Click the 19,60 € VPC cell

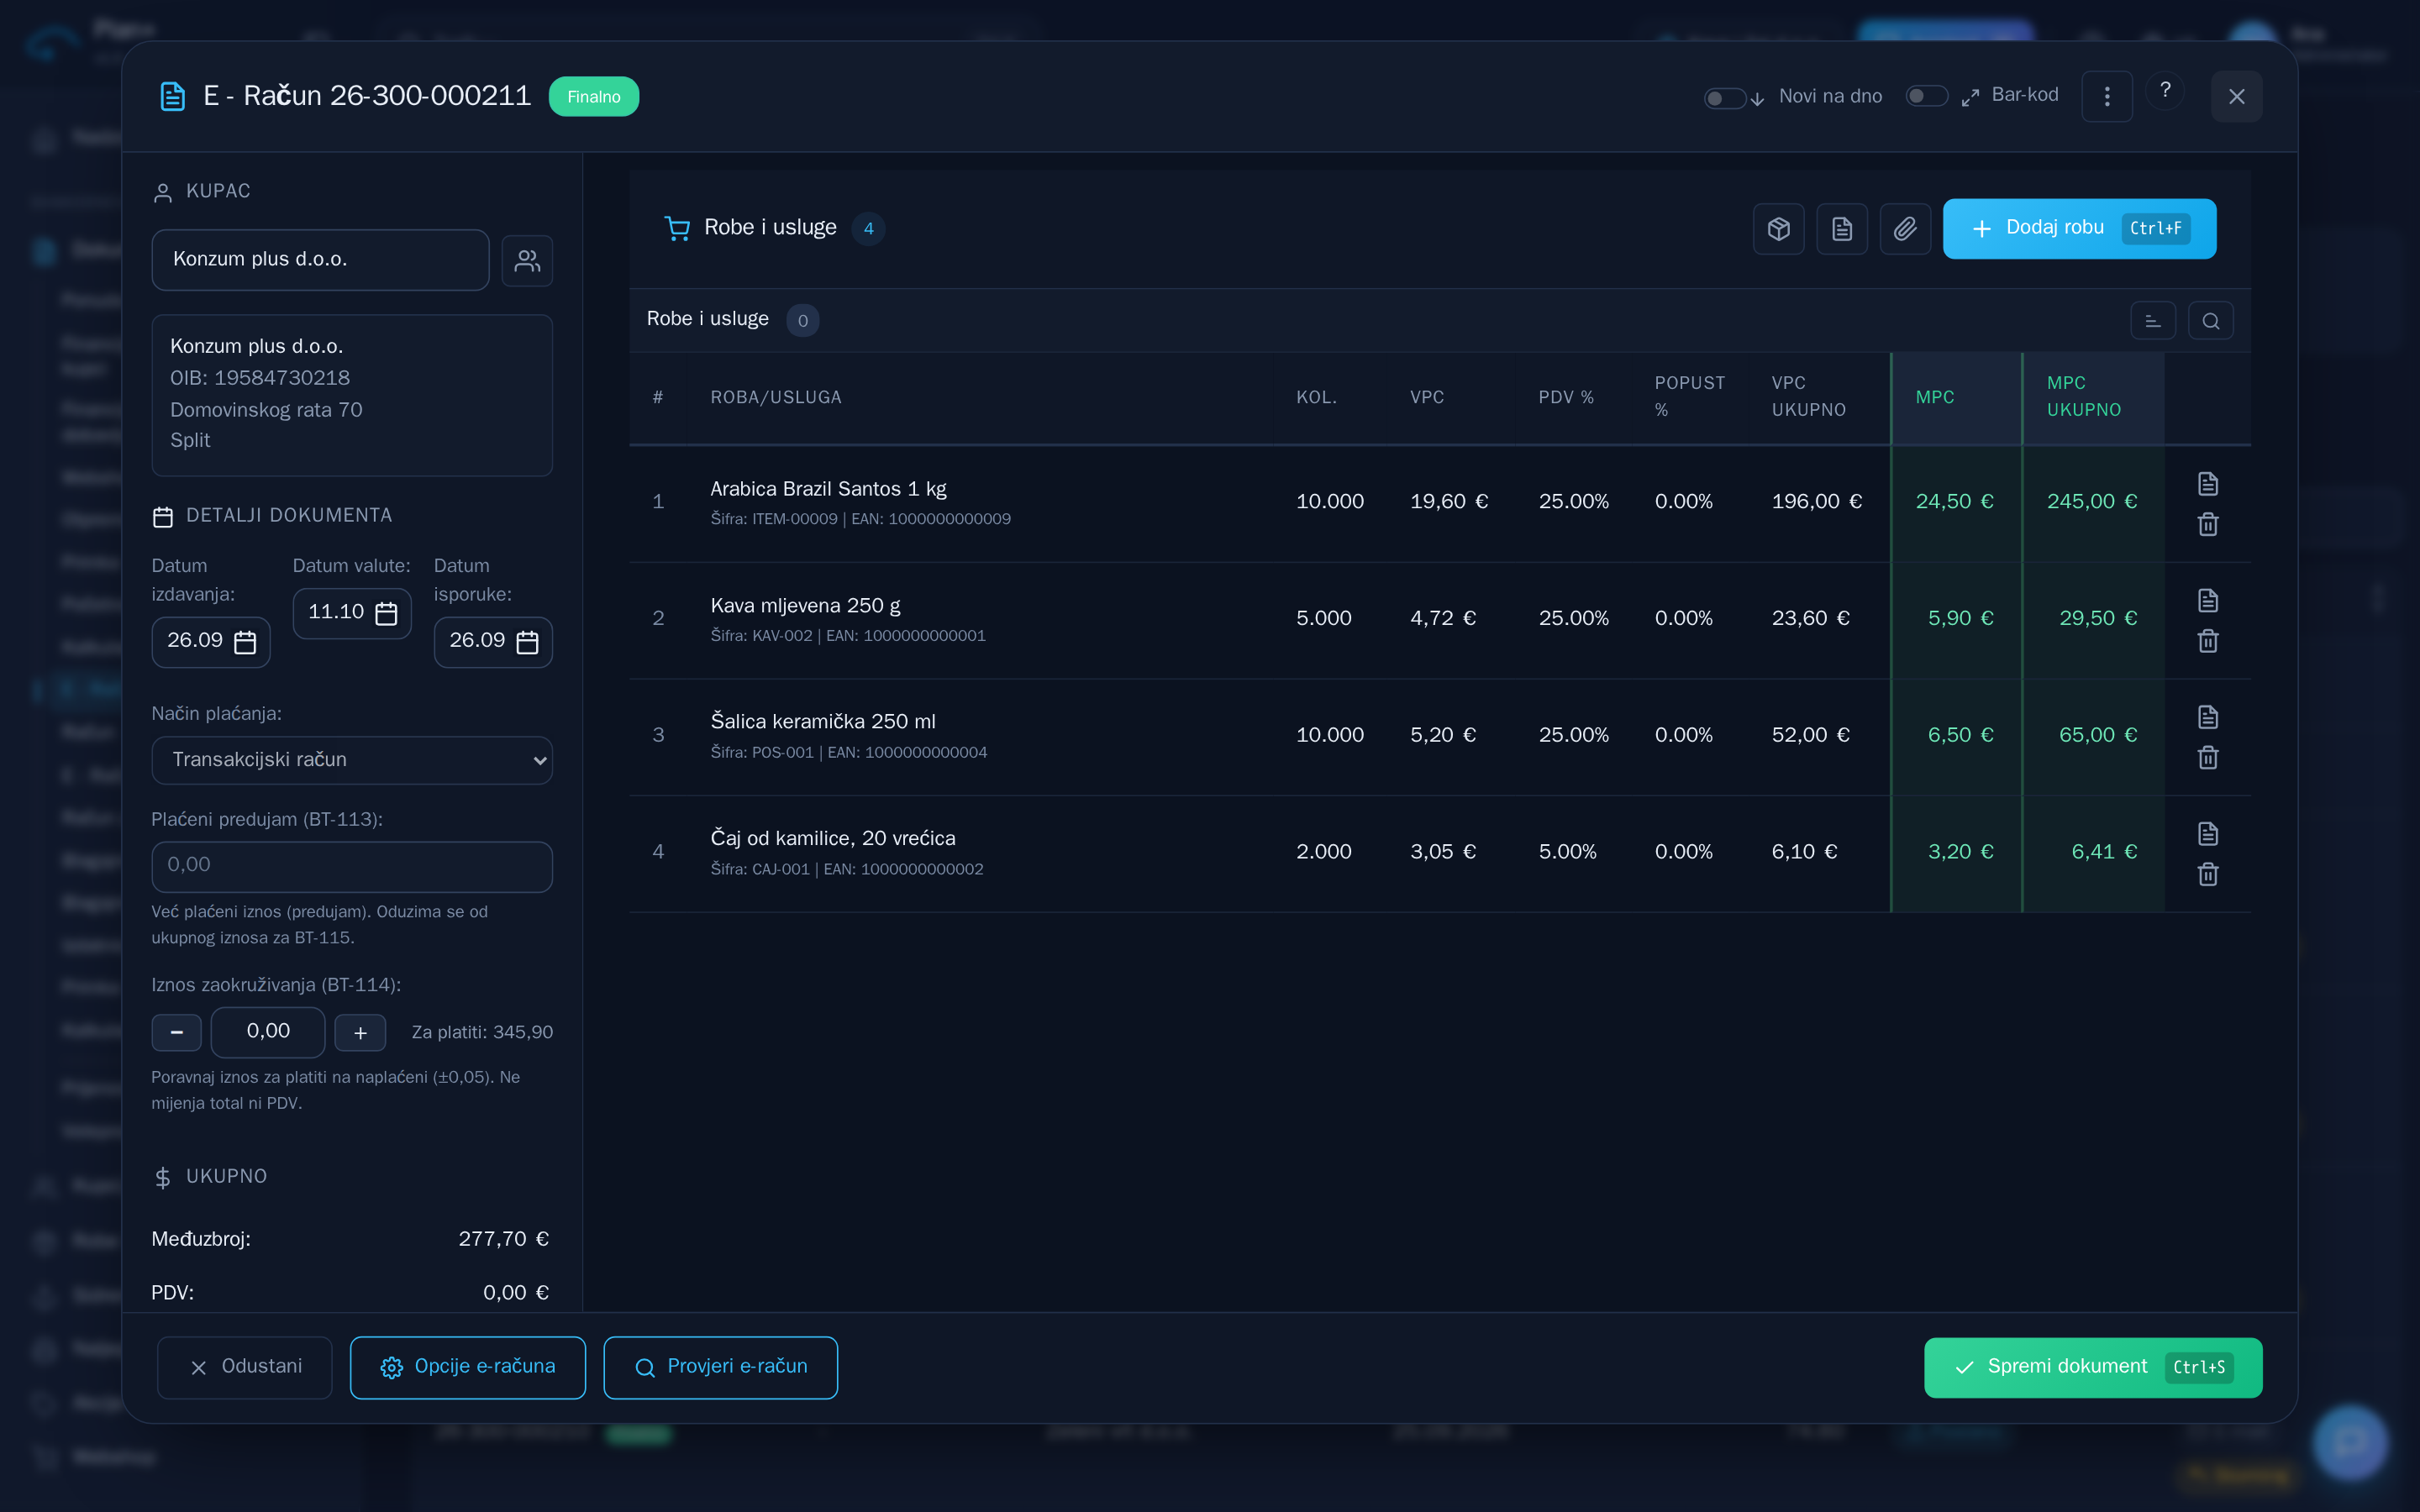[1449, 502]
